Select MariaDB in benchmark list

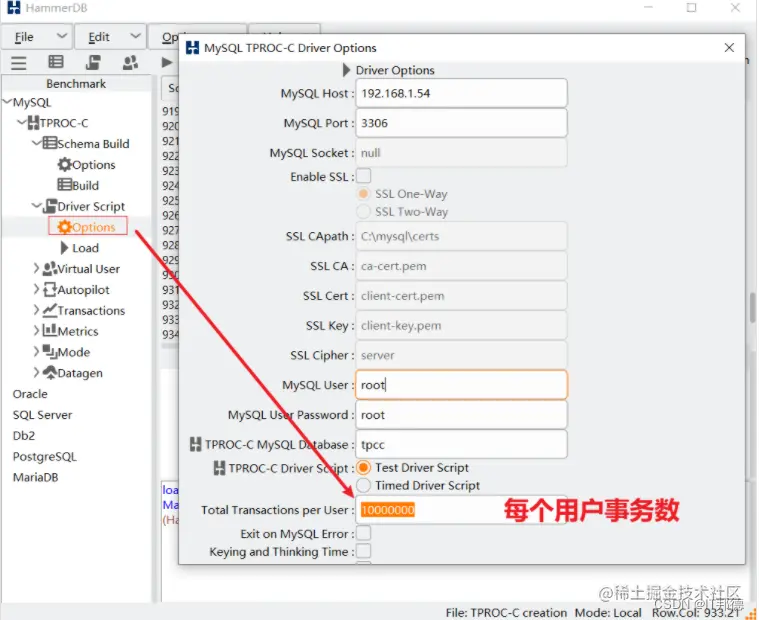[x=35, y=477]
